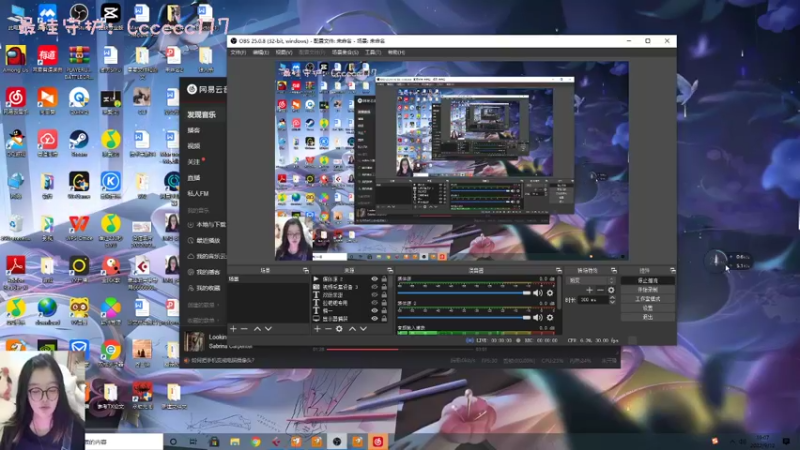Image resolution: width=800 pixels, height=450 pixels.
Task: Move selected scene up with arrow
Action: coord(258,329)
